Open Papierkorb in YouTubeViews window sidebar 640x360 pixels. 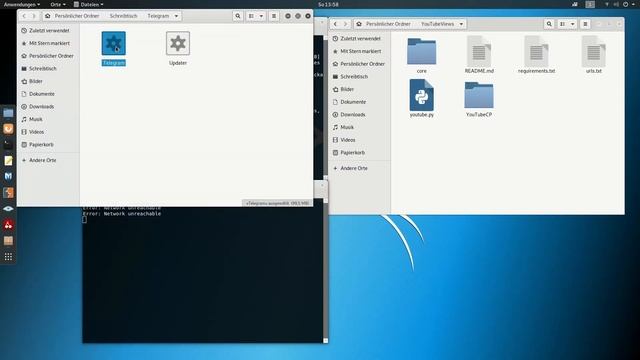pyautogui.click(x=360, y=153)
